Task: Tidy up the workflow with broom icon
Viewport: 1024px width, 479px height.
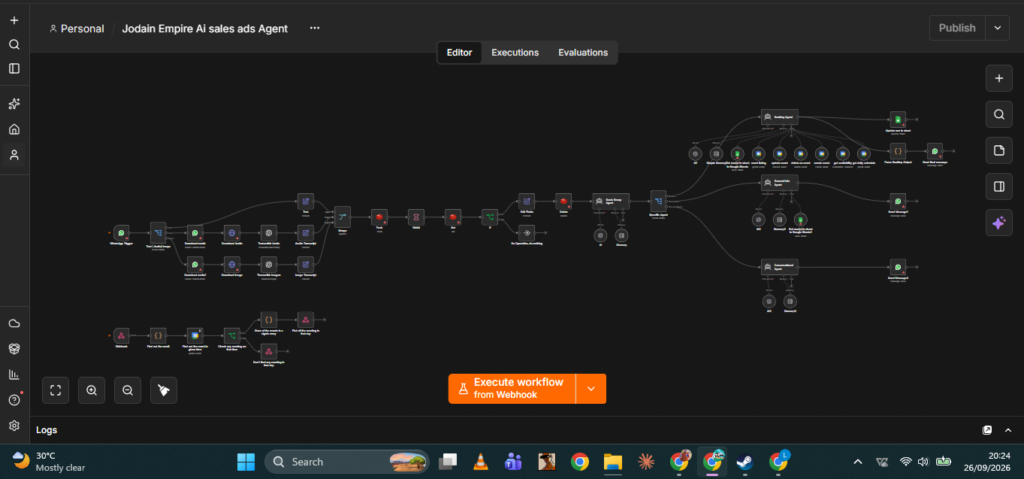Action: pyautogui.click(x=163, y=390)
